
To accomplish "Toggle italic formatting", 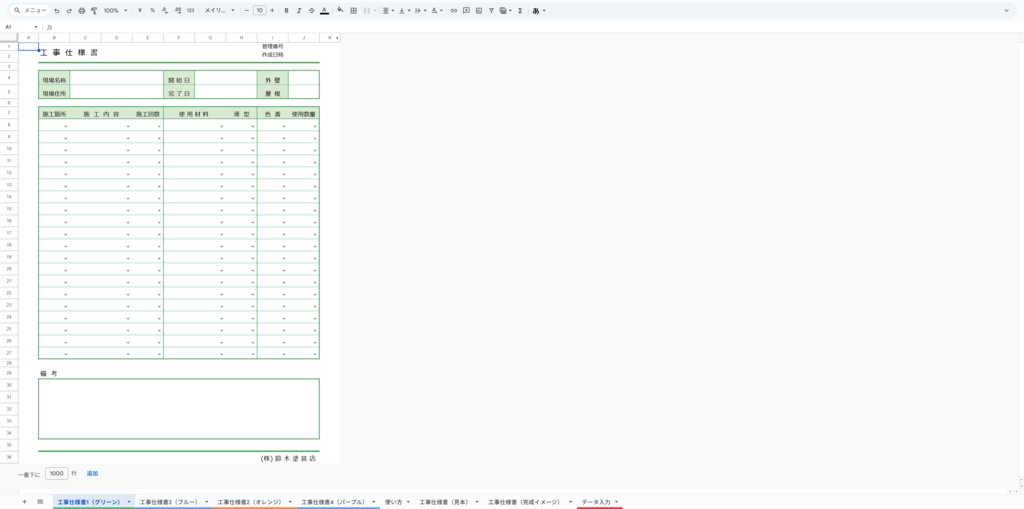I will (x=299, y=10).
